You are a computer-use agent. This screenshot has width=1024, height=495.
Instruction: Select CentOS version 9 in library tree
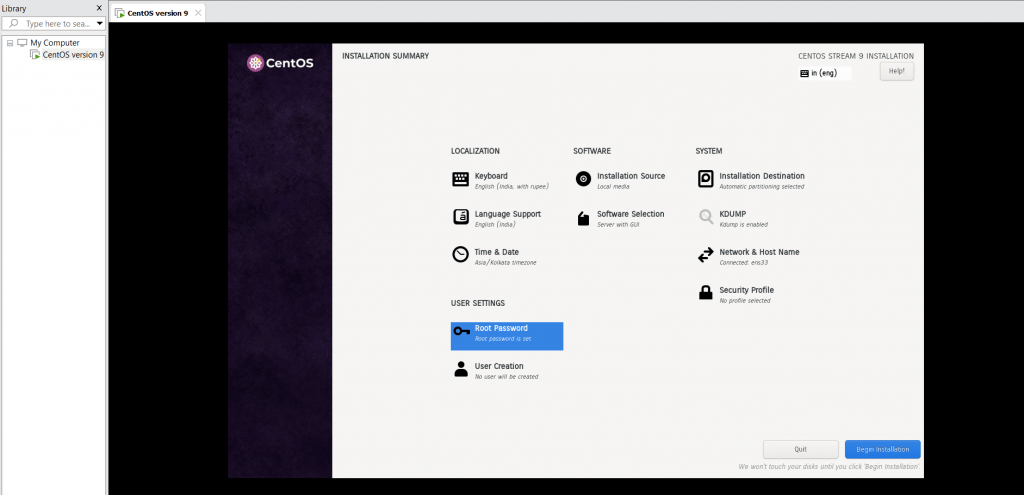(x=73, y=55)
